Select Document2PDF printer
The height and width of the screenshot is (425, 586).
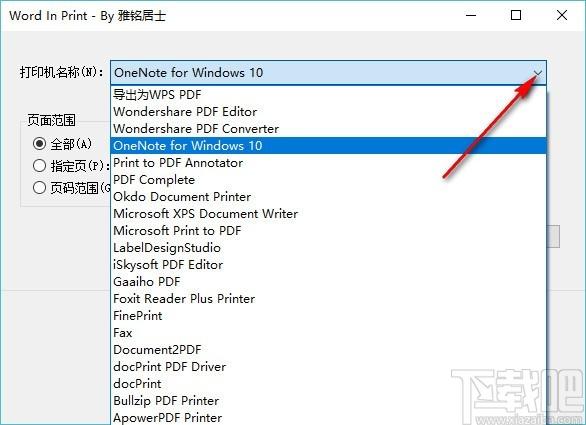point(329,350)
